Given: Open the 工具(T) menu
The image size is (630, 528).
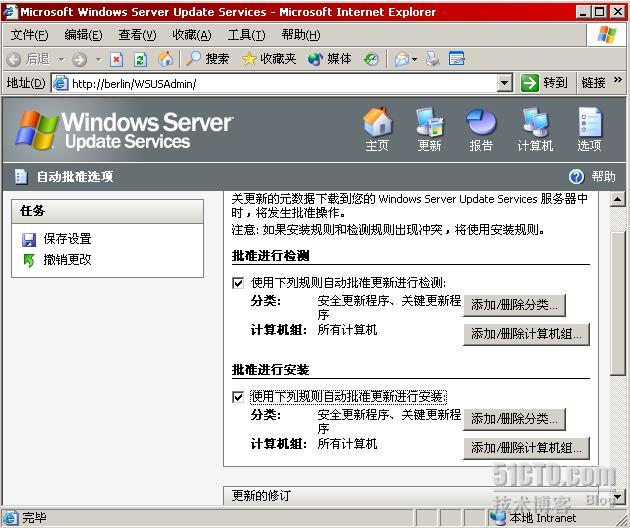Looking at the screenshot, I should tap(246, 35).
